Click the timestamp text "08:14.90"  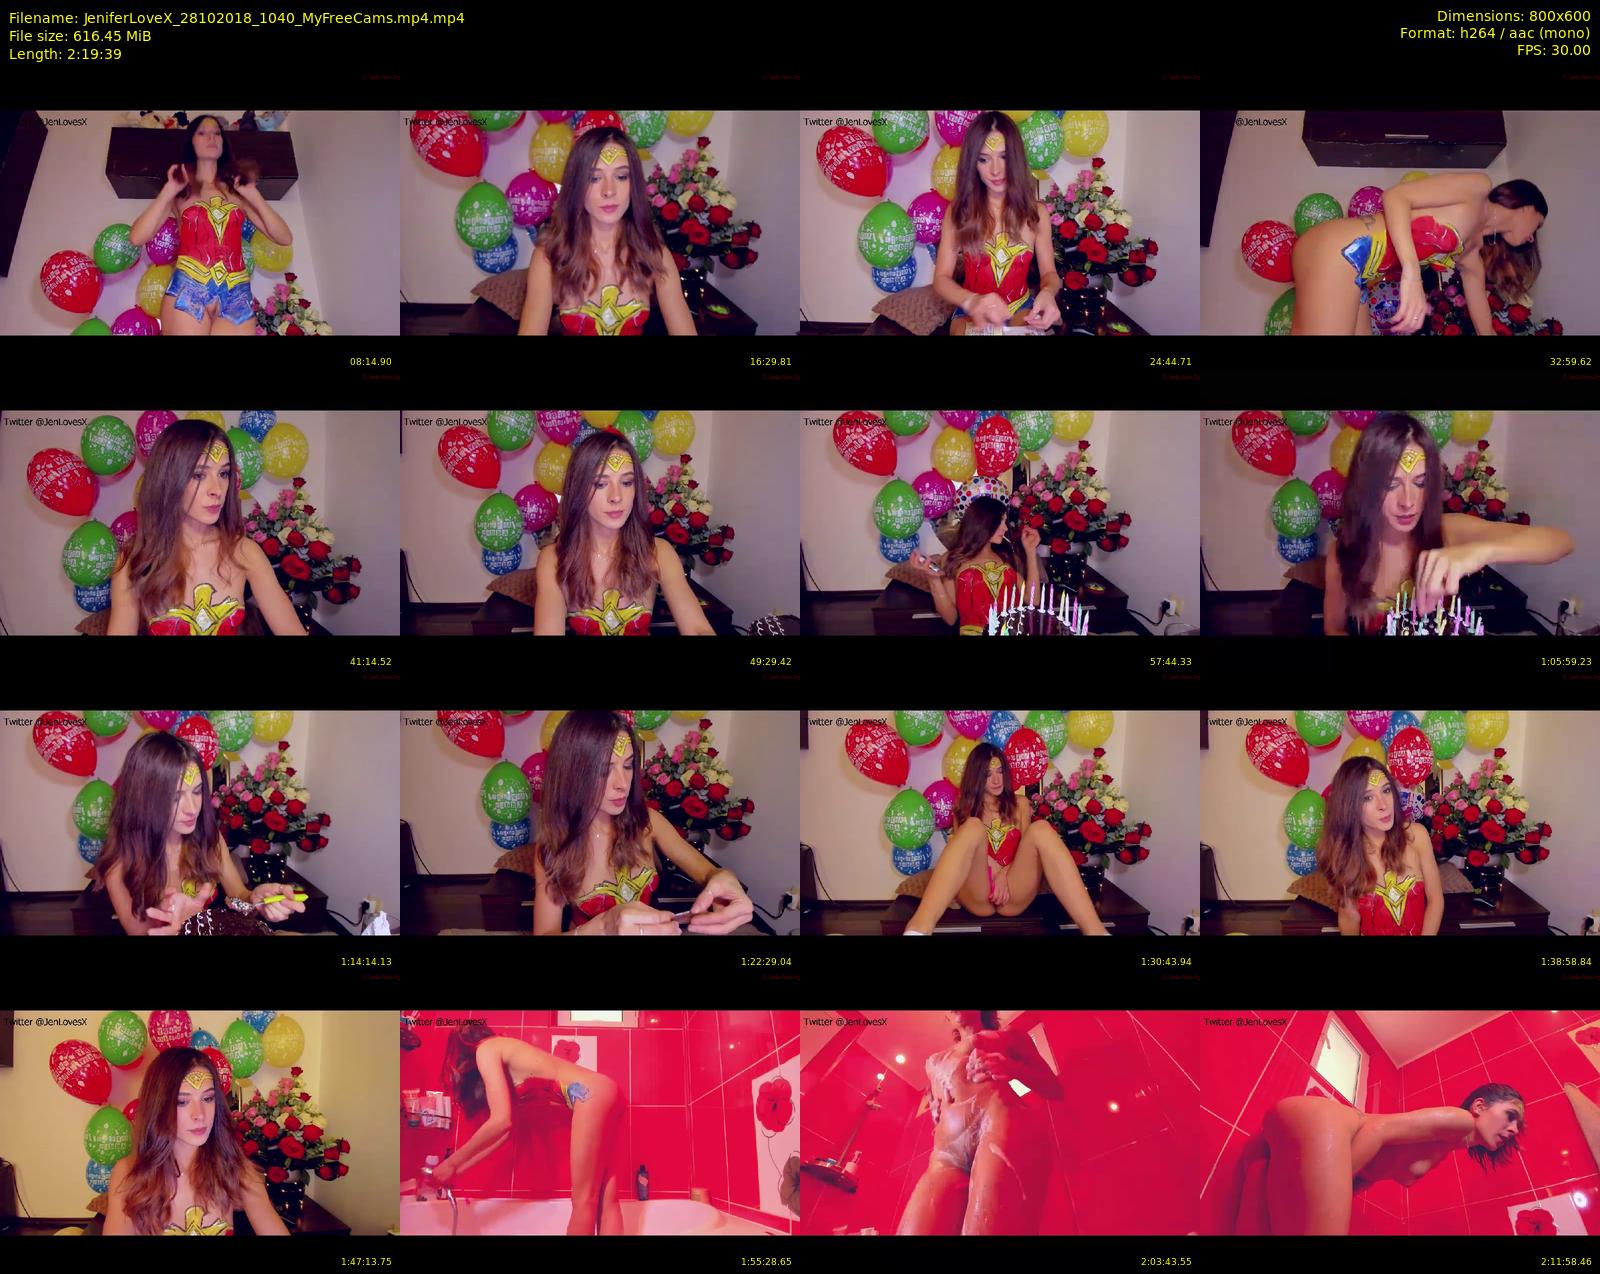371,362
